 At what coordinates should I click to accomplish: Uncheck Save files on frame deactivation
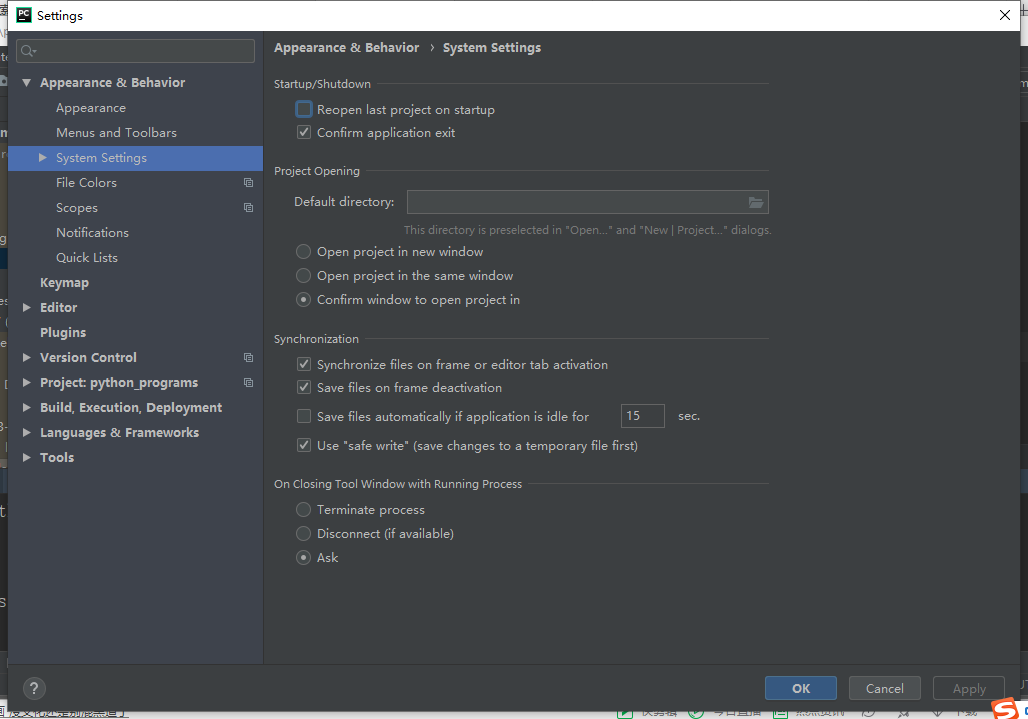[x=304, y=387]
